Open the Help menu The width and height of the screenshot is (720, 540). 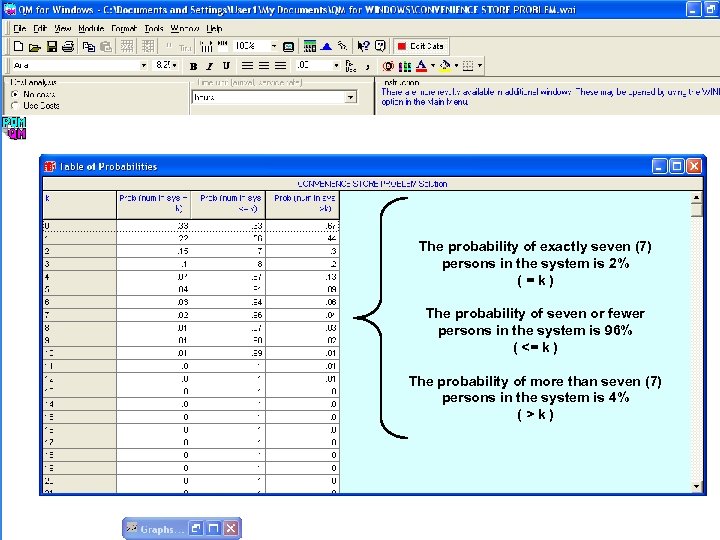(214, 28)
